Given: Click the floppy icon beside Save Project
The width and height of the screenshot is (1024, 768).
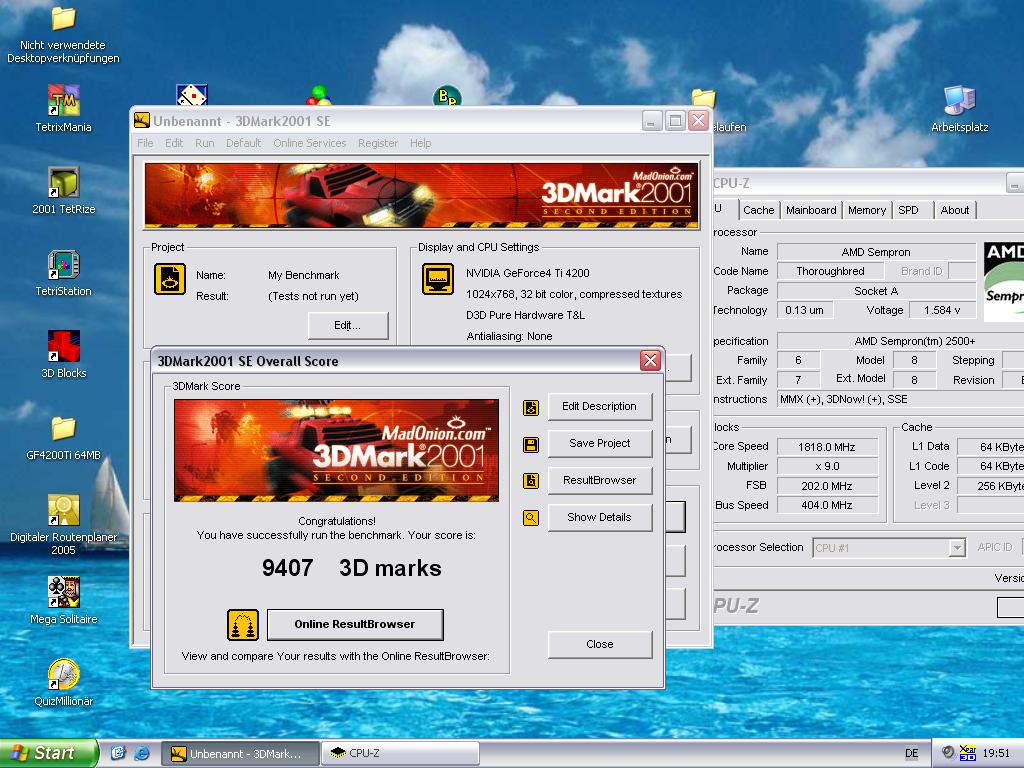Looking at the screenshot, I should 531,445.
